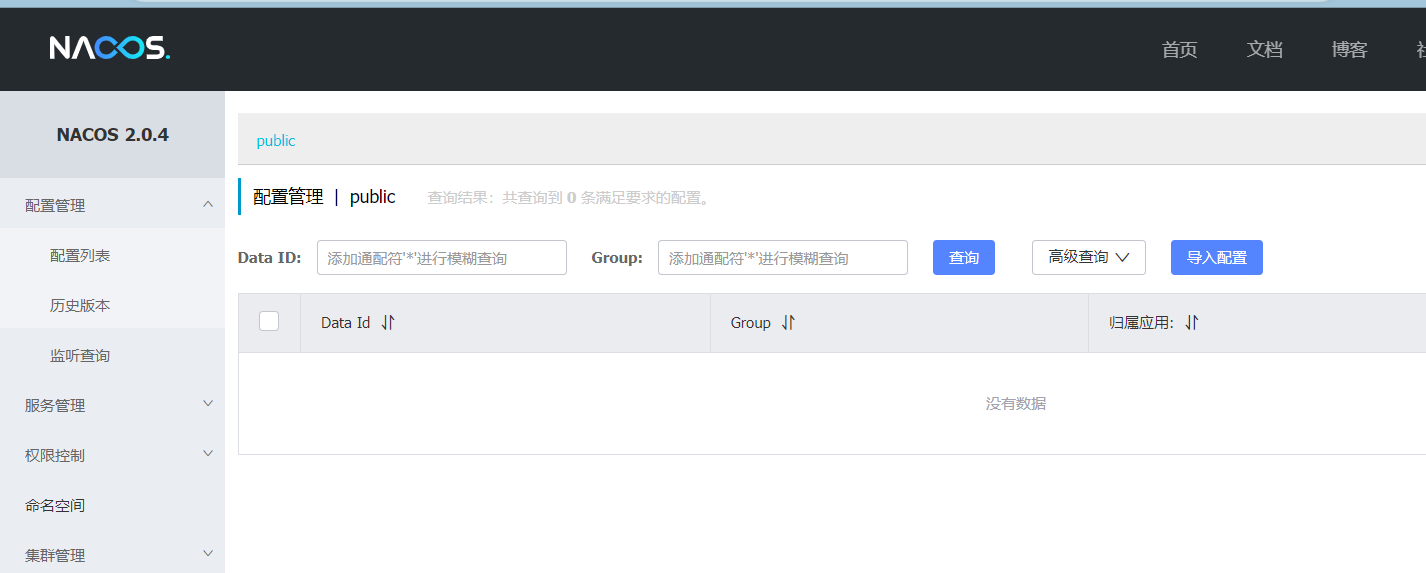This screenshot has width=1426, height=573.
Task: Sort table by Data Id arrows
Action: (x=388, y=323)
